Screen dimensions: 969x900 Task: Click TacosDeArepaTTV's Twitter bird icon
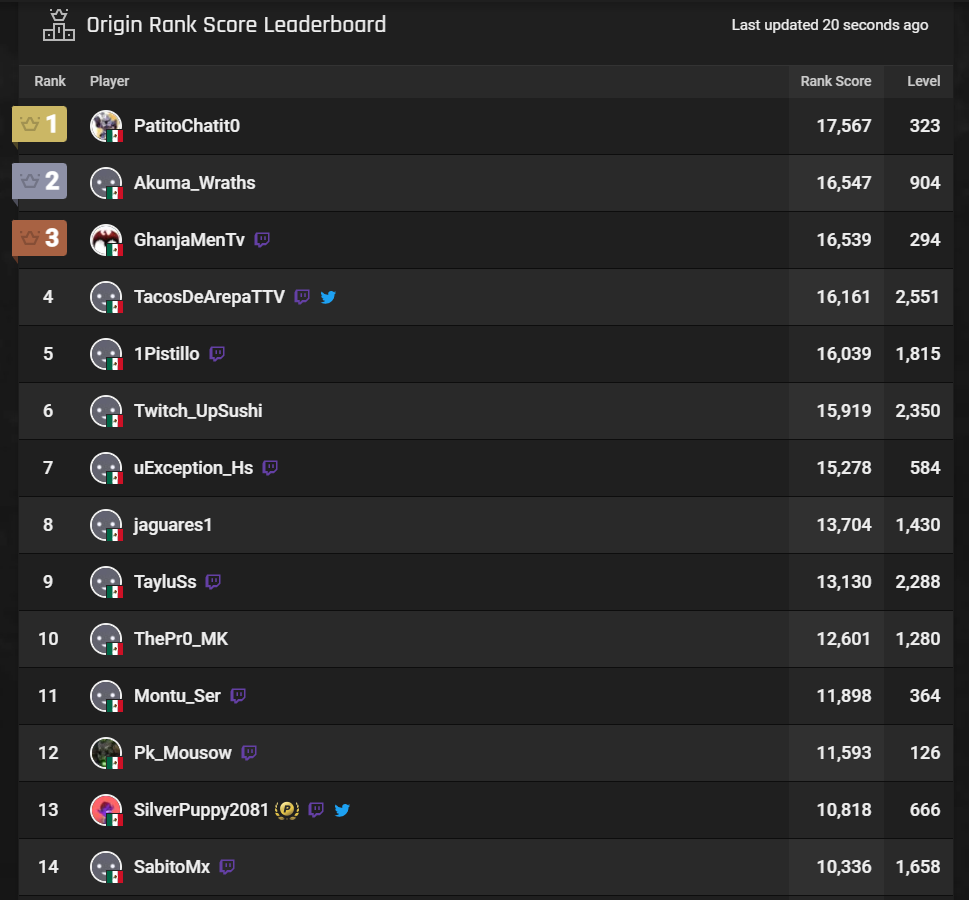(x=328, y=297)
